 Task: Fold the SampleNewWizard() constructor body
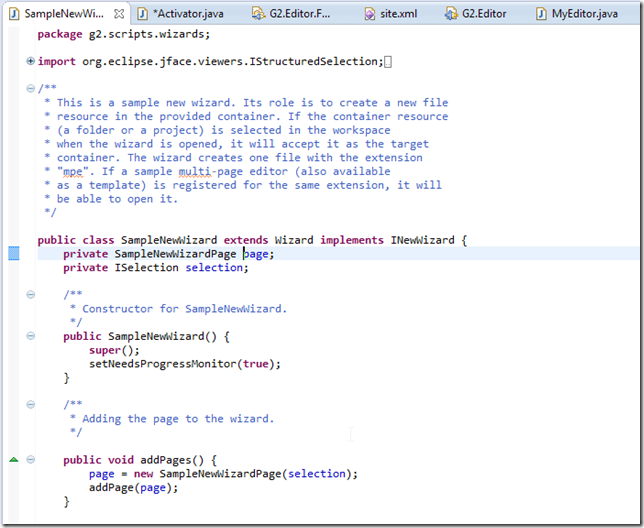tap(31, 336)
